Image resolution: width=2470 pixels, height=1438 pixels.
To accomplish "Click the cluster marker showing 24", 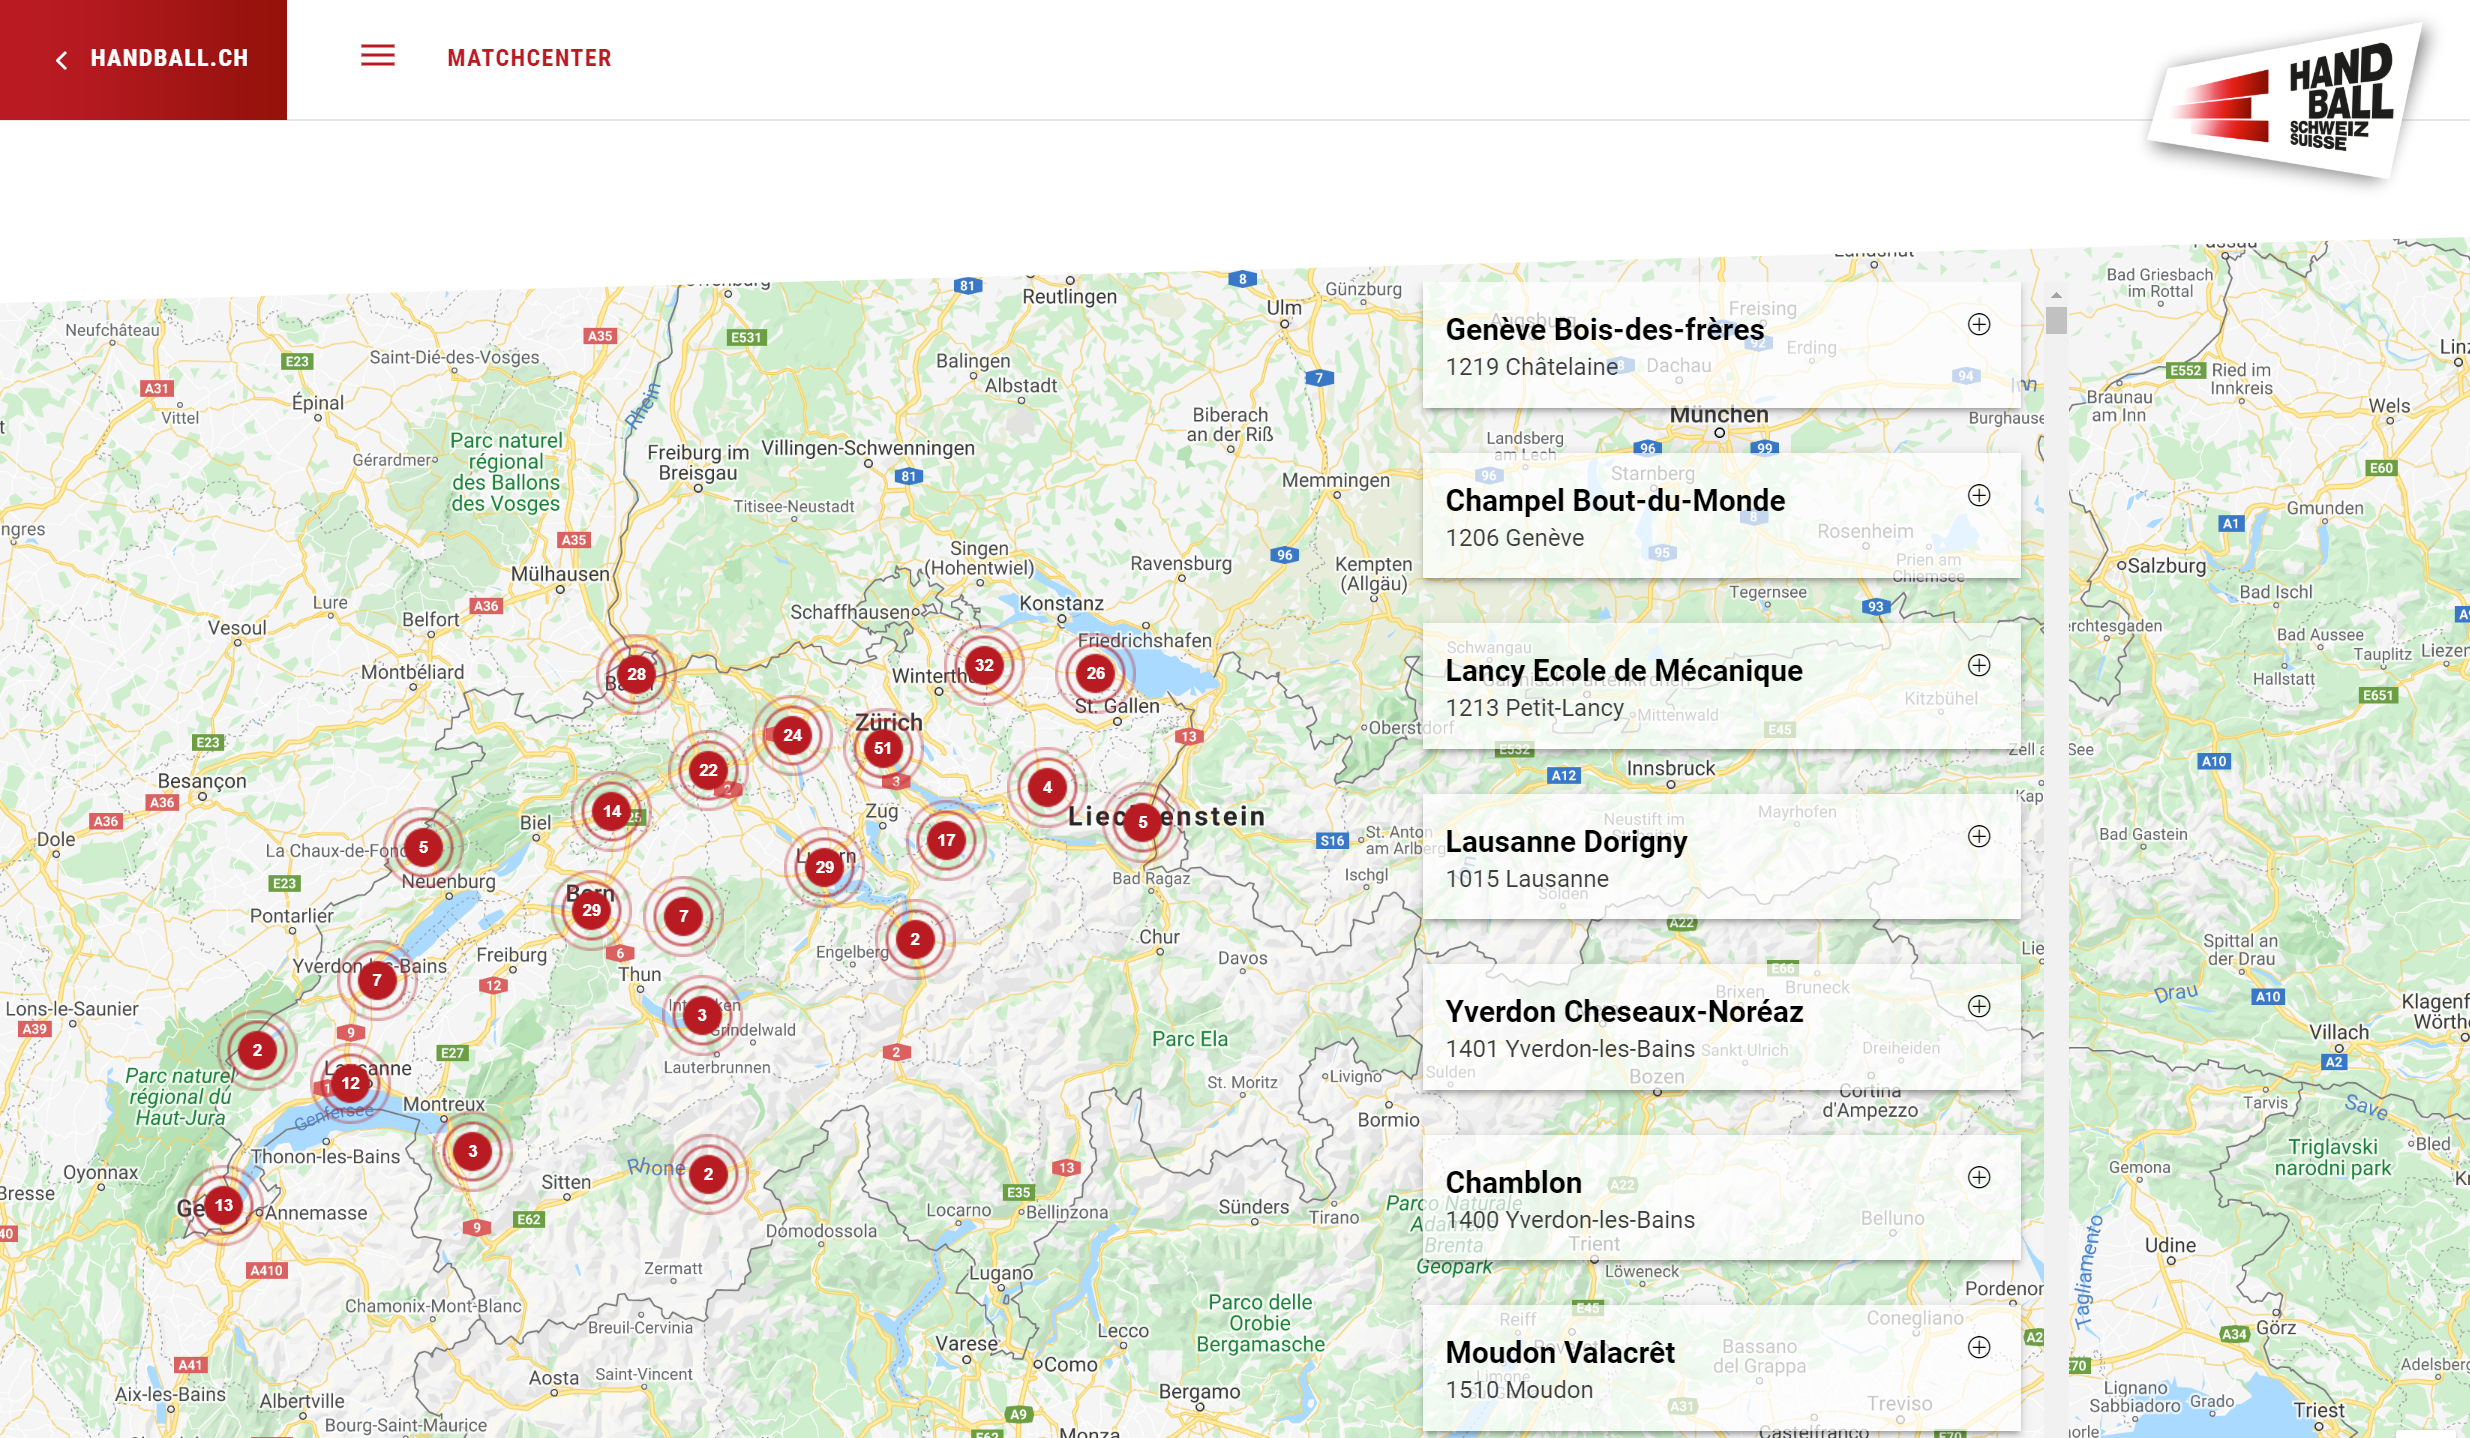I will [792, 735].
